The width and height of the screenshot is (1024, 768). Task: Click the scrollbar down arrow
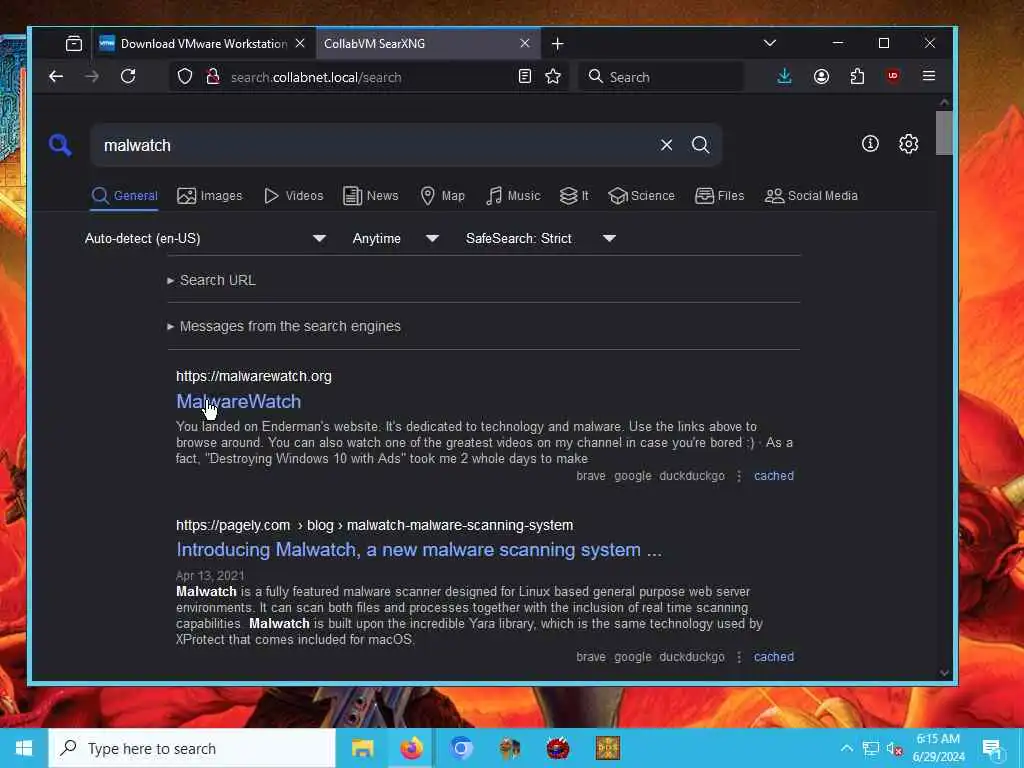[944, 672]
